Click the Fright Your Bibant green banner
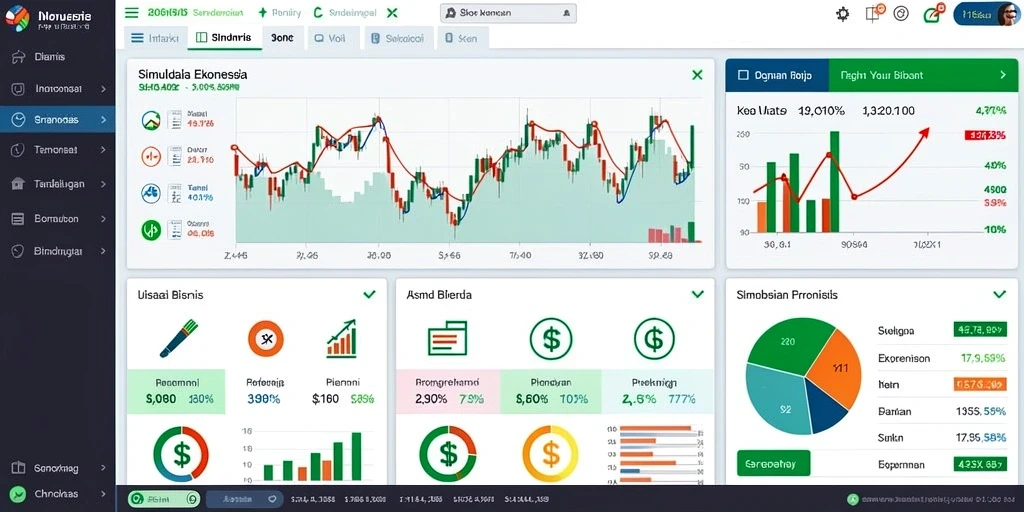This screenshot has width=1024, height=512. pos(923,75)
